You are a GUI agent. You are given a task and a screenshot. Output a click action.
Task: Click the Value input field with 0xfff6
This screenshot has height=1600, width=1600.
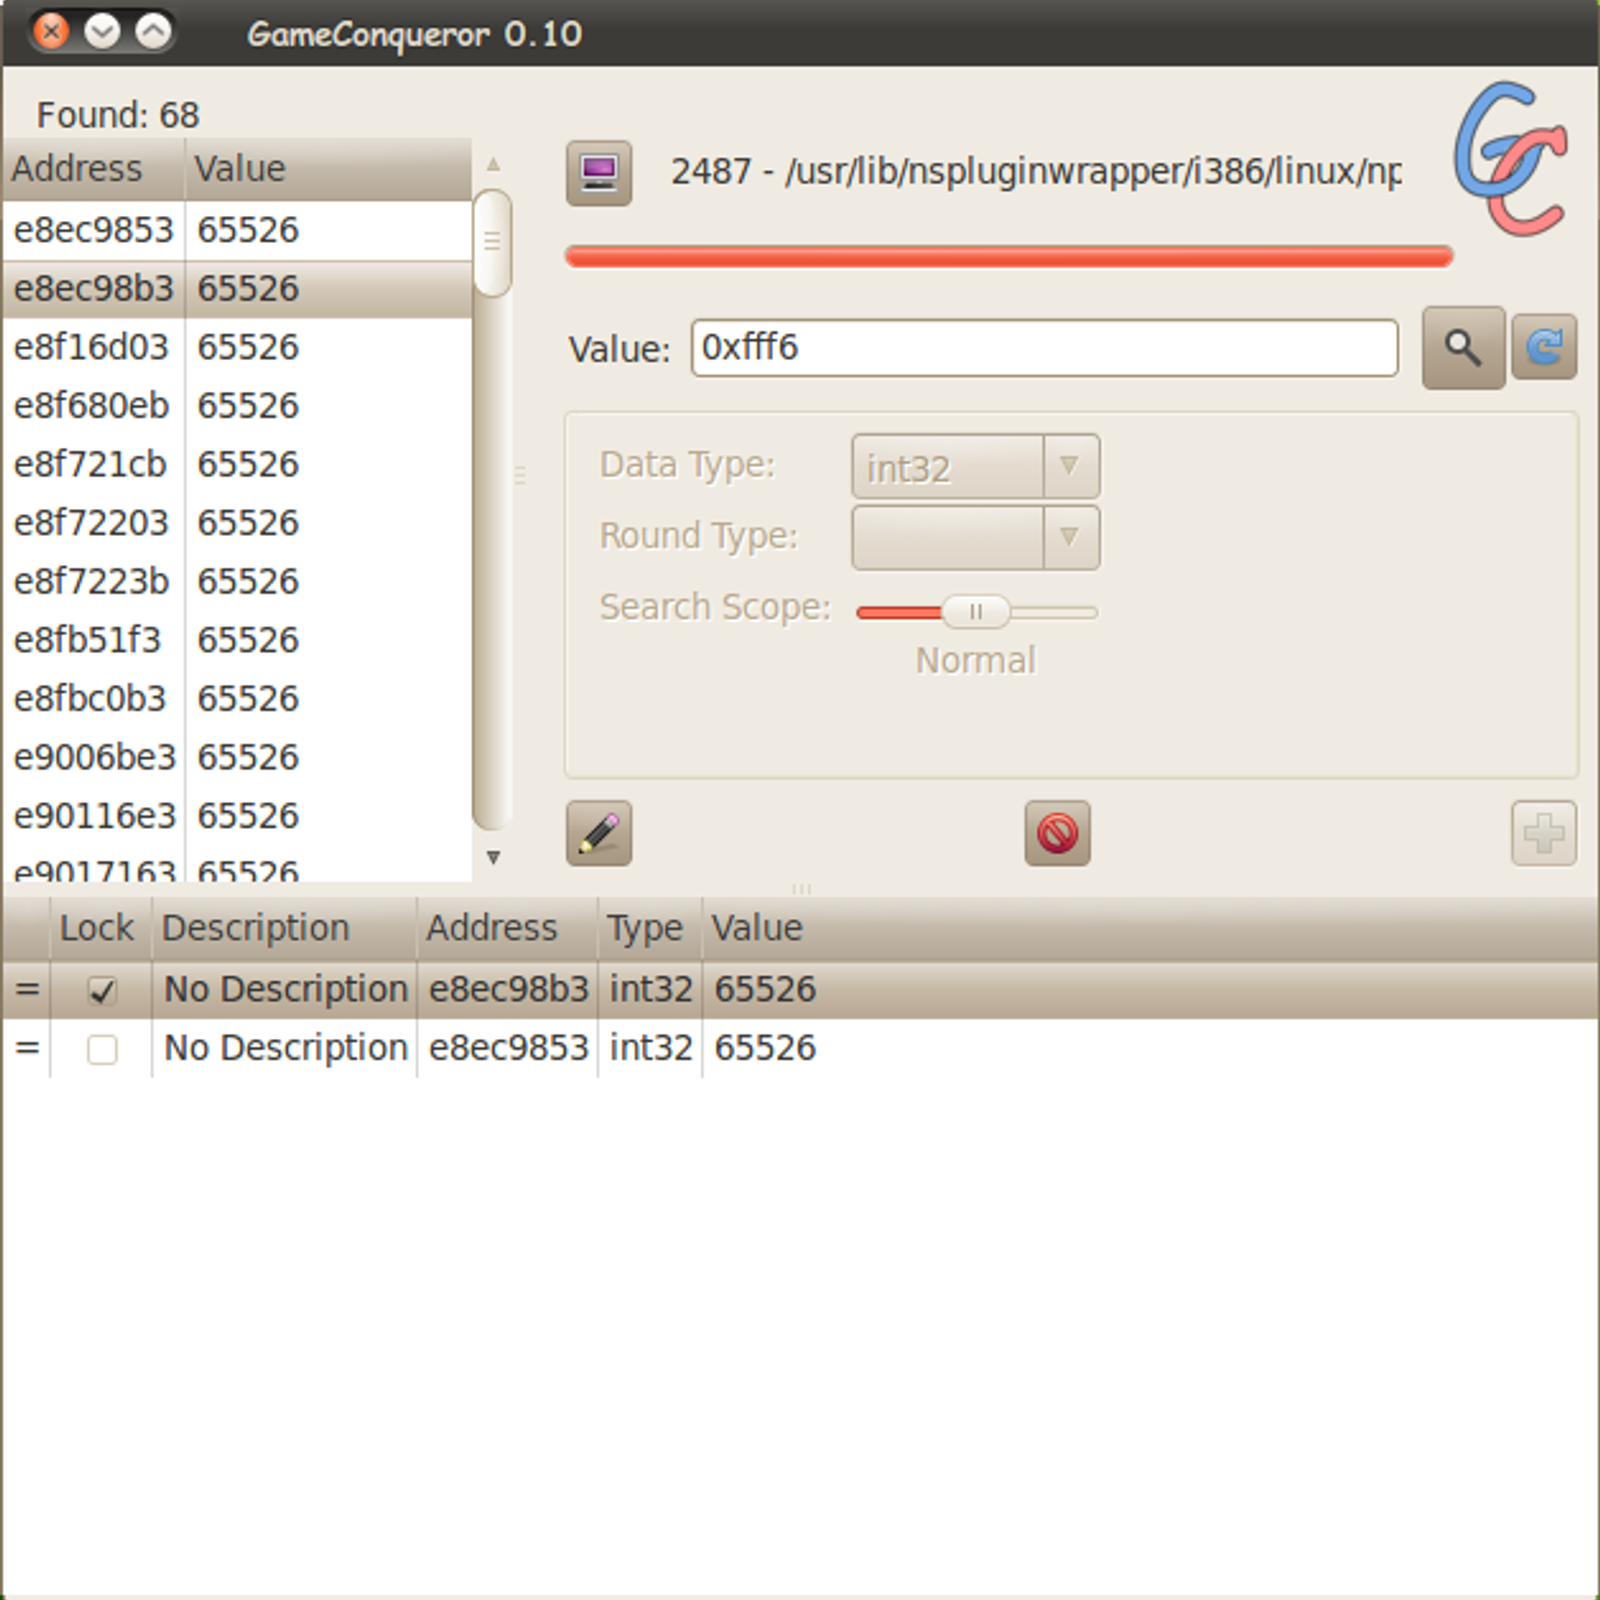(1043, 348)
